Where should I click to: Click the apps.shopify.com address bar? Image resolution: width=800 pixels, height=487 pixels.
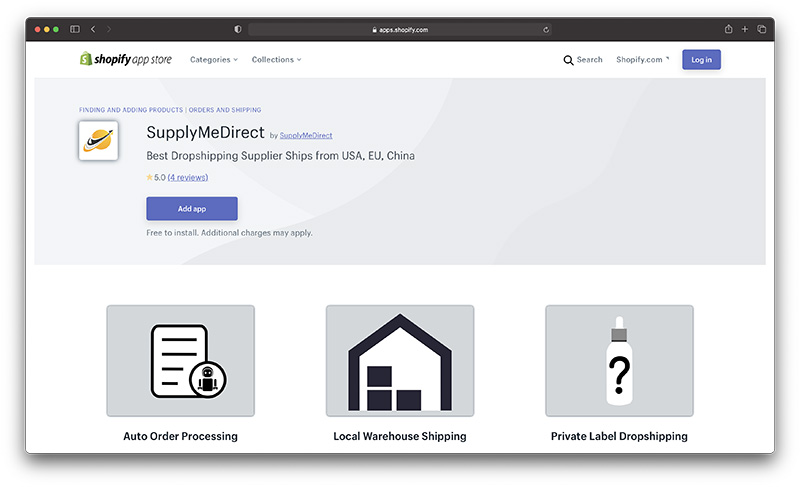400,30
